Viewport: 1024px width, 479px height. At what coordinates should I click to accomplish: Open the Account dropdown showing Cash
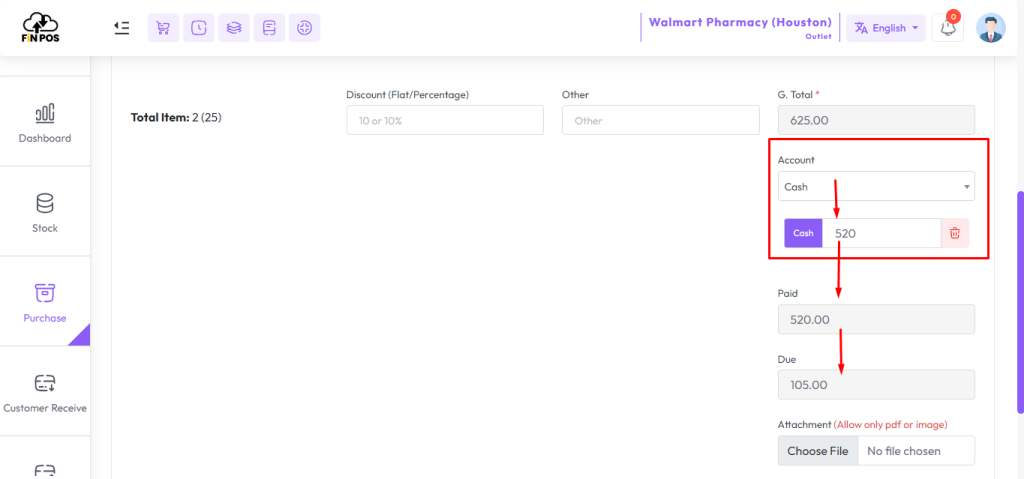pos(876,186)
